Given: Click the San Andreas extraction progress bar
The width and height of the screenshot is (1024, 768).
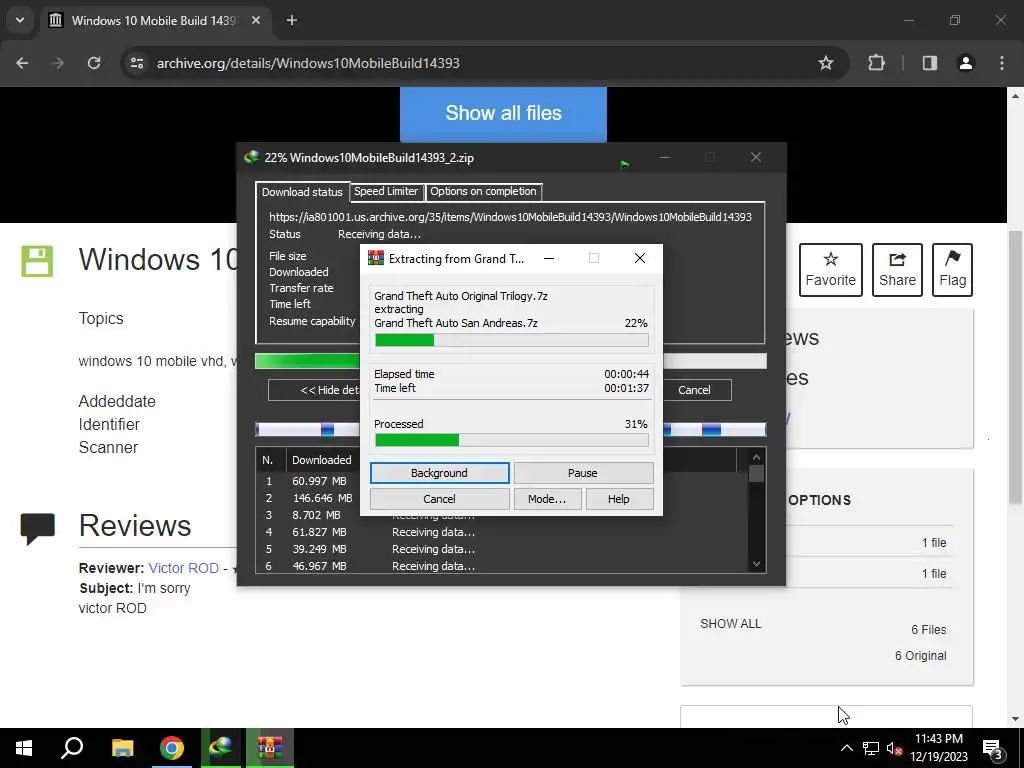Looking at the screenshot, I should [x=511, y=340].
